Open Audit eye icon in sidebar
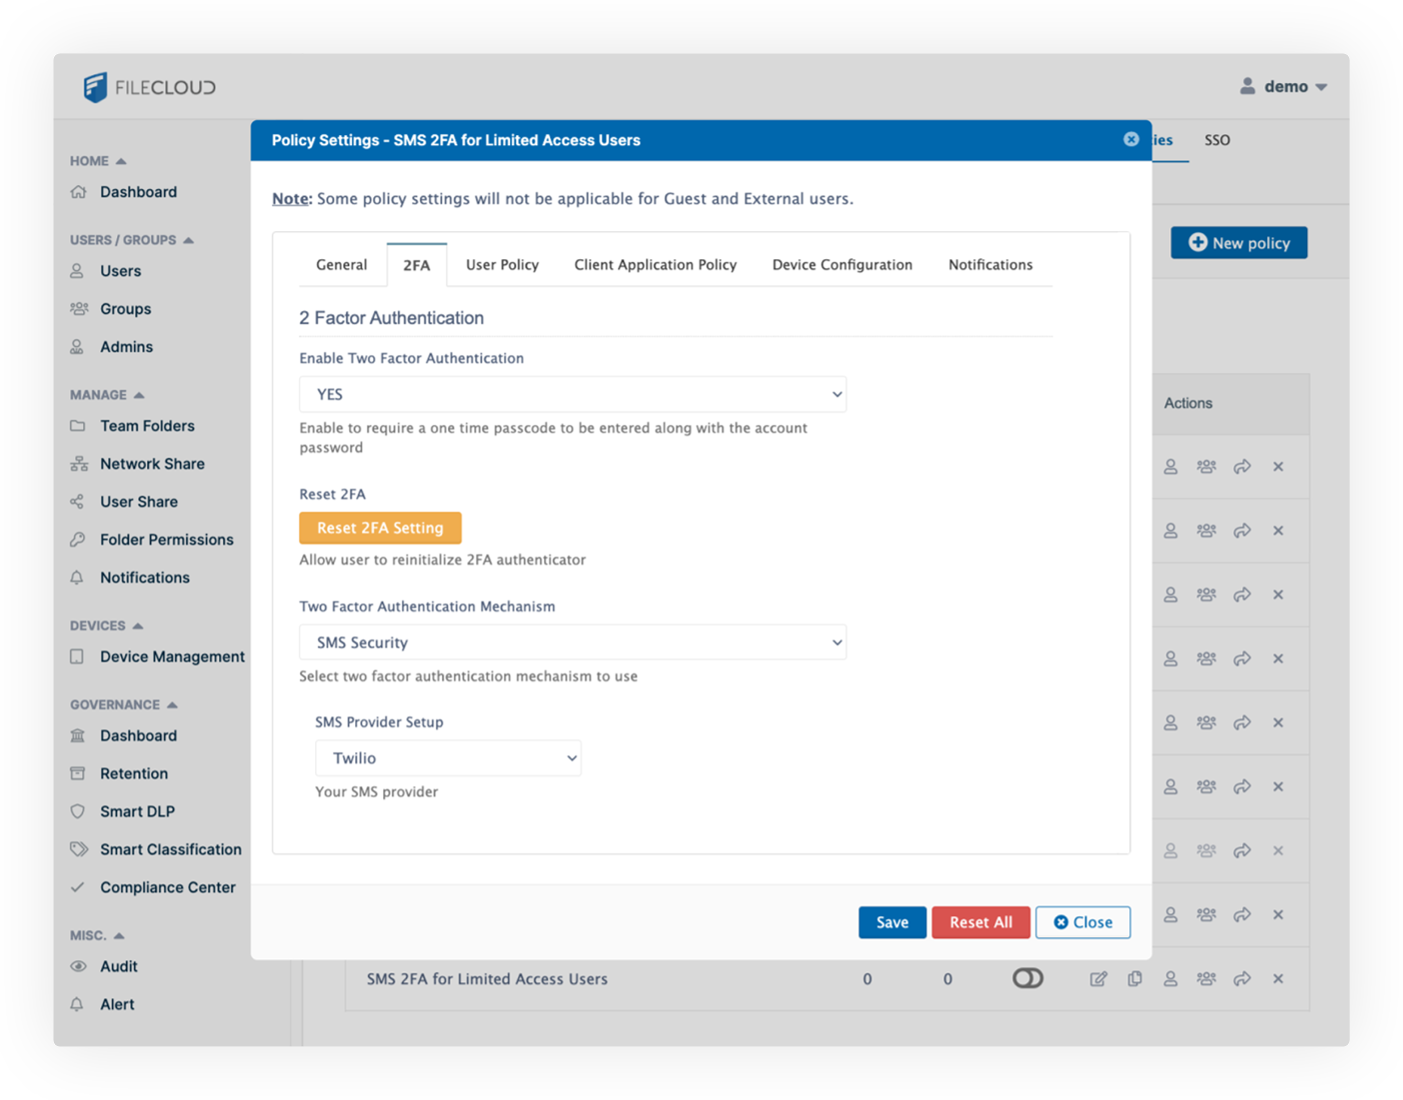Image resolution: width=1403 pixels, height=1100 pixels. coord(78,966)
